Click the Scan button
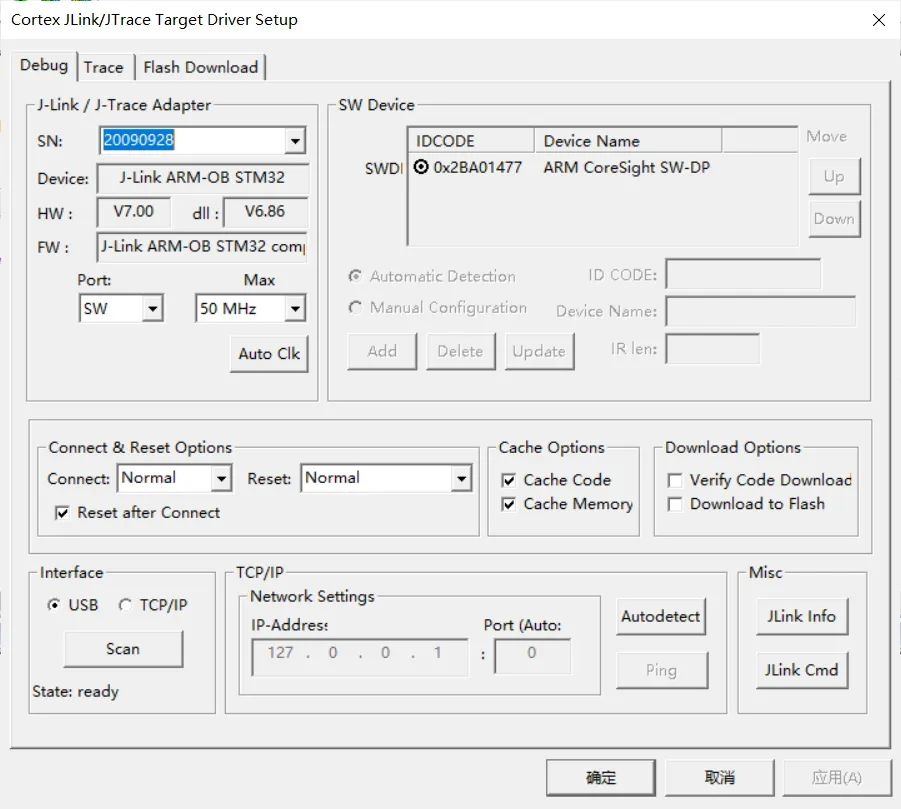Image resolution: width=901 pixels, height=809 pixels. pyautogui.click(x=123, y=649)
